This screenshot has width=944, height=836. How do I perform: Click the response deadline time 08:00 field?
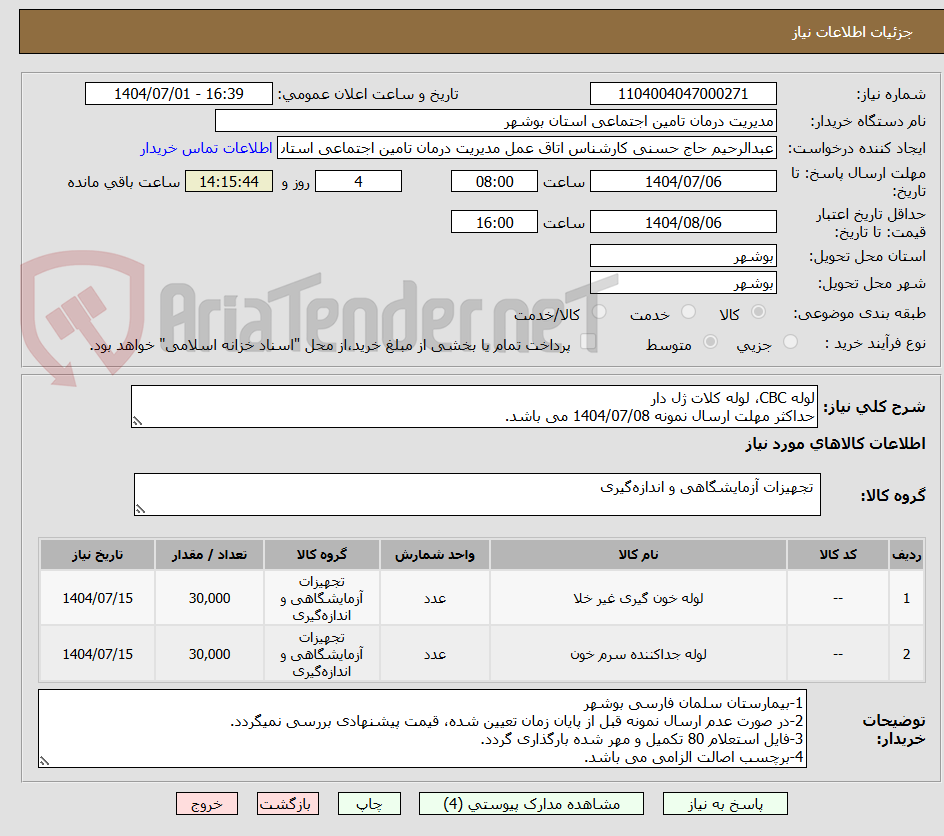tap(494, 181)
